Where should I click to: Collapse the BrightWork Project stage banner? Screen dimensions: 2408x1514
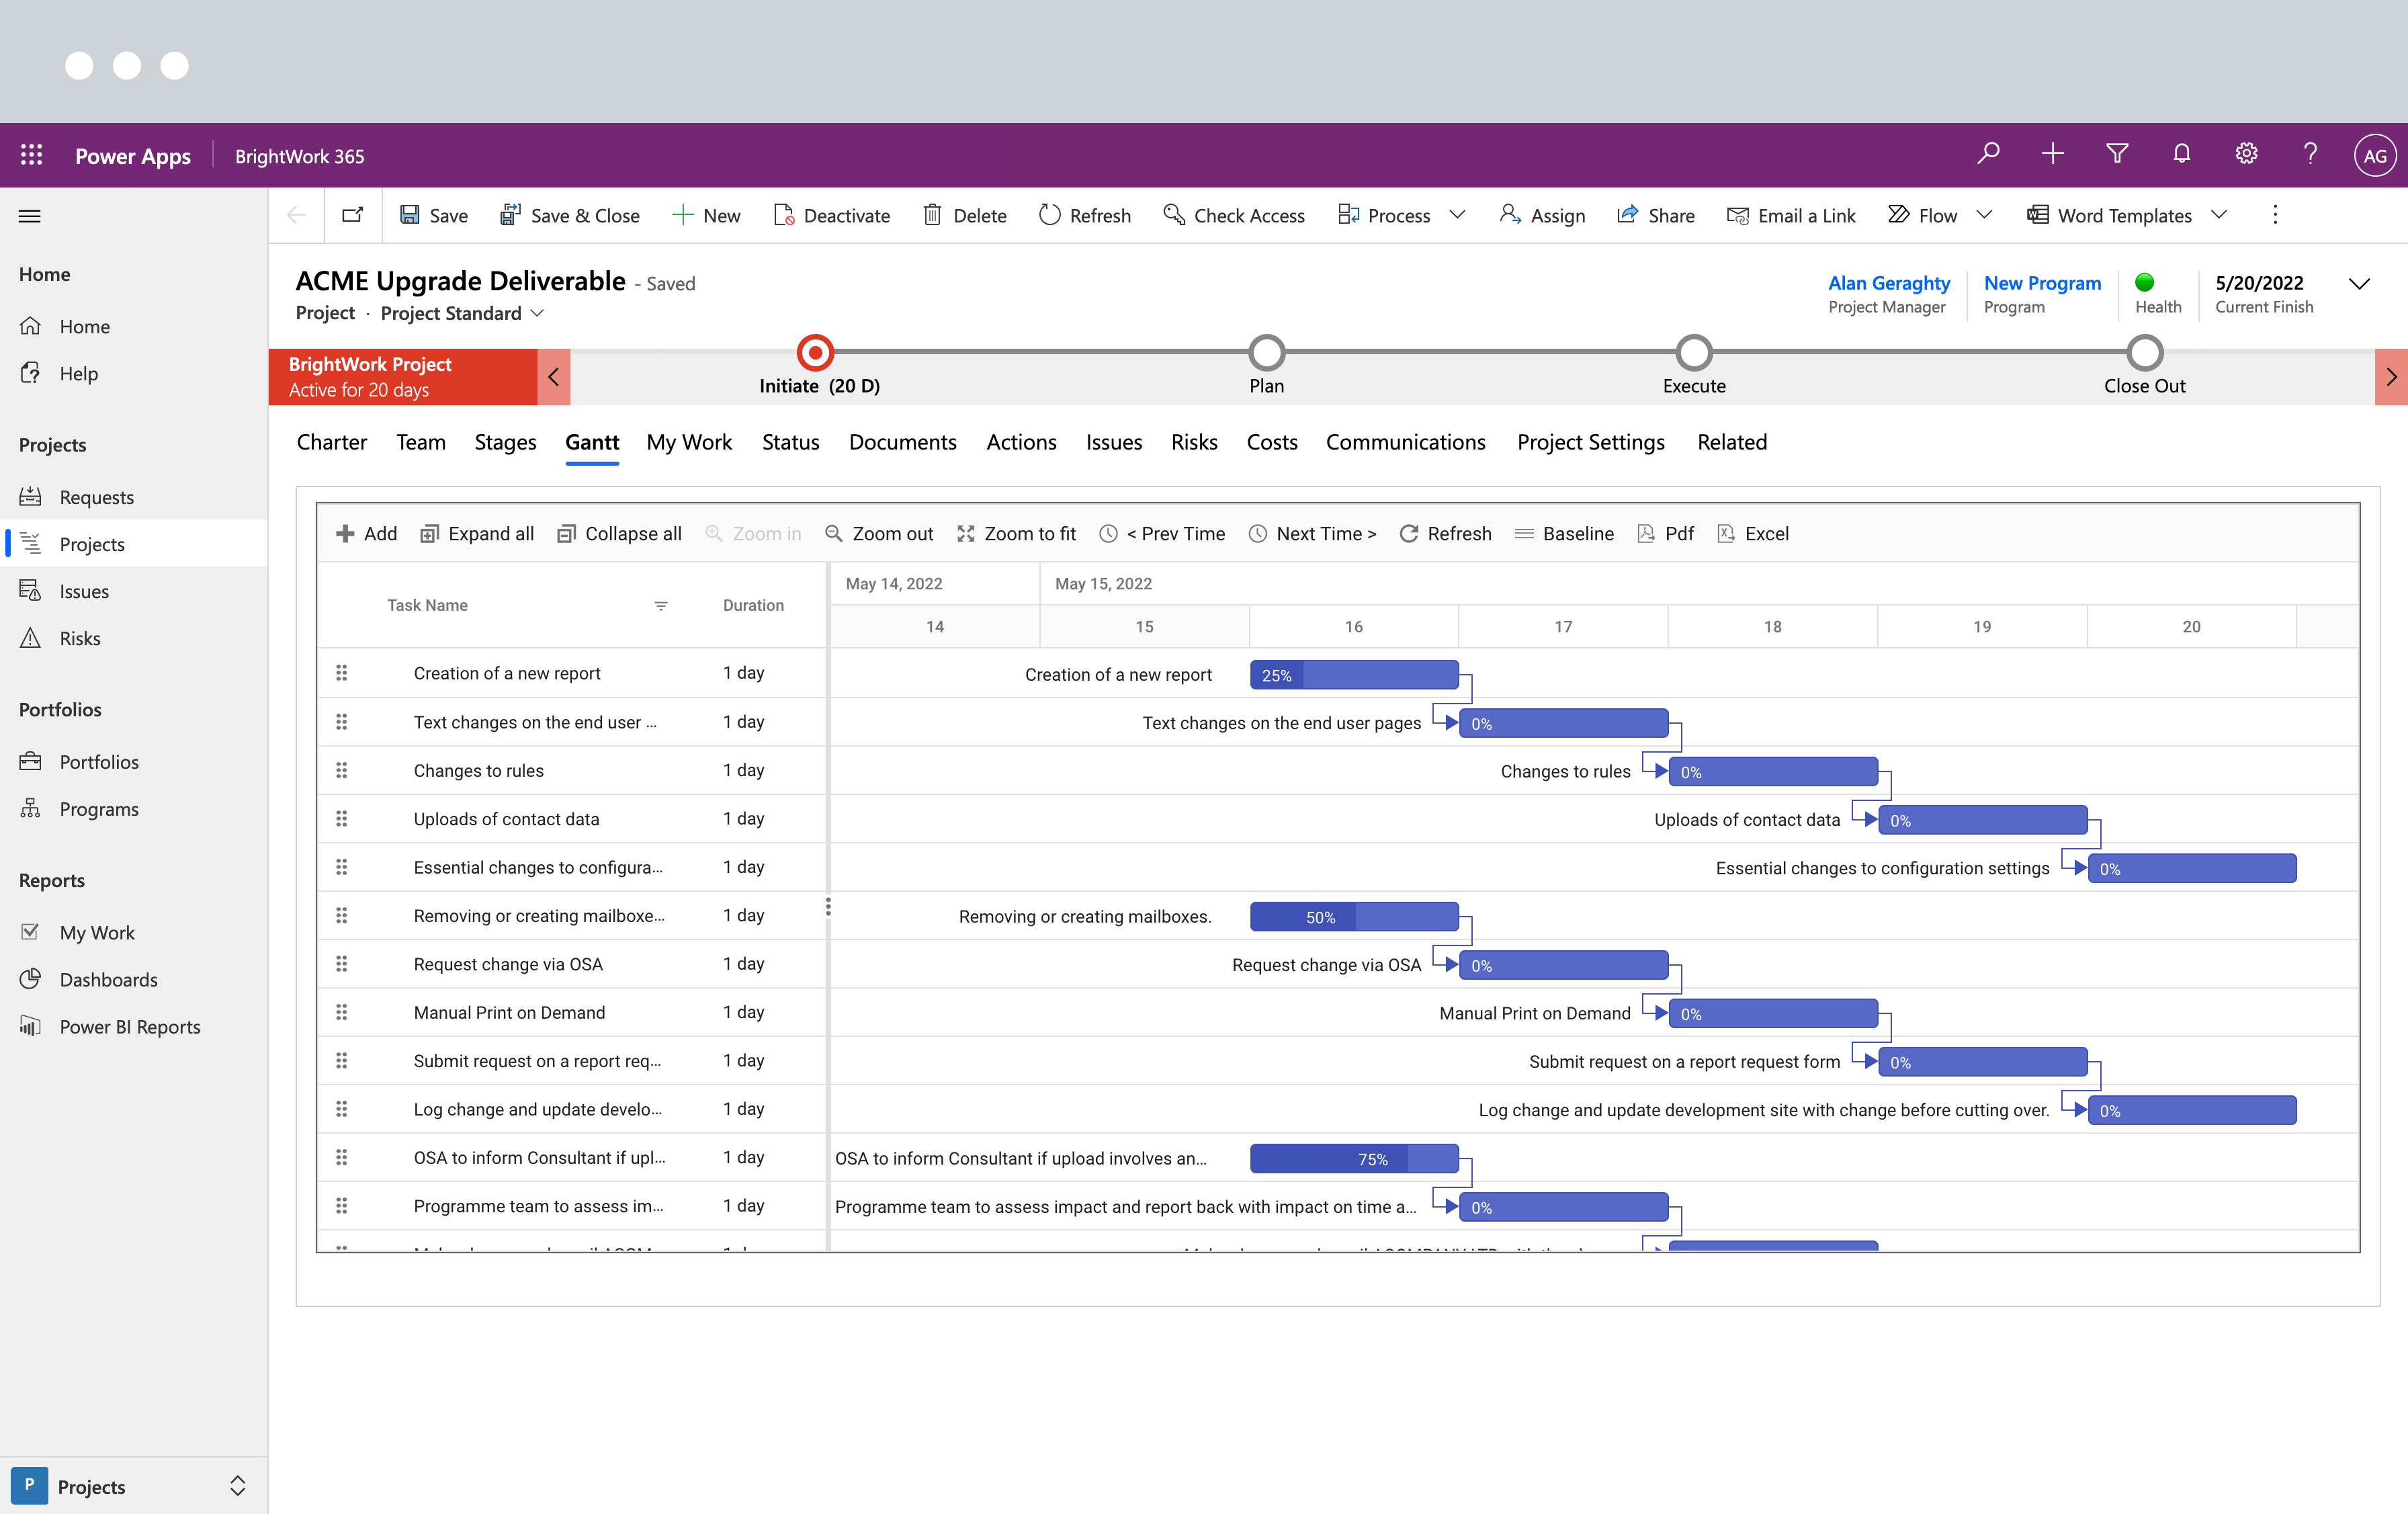coord(553,377)
